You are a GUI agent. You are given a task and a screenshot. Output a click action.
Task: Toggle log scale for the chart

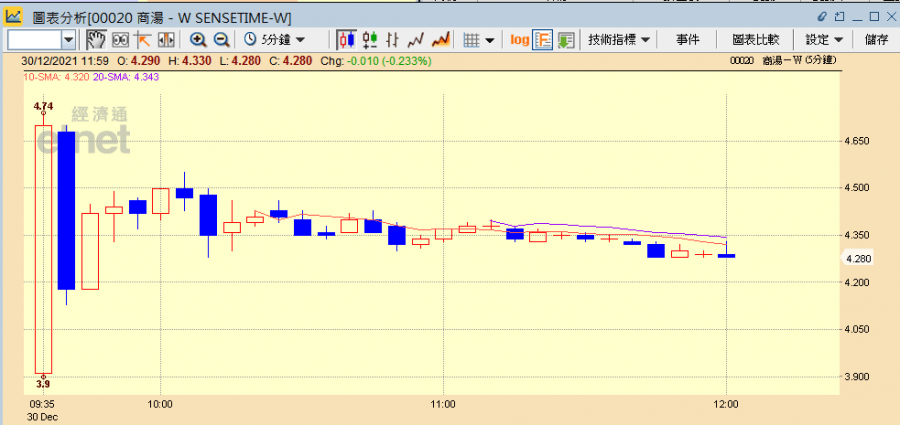pos(520,40)
